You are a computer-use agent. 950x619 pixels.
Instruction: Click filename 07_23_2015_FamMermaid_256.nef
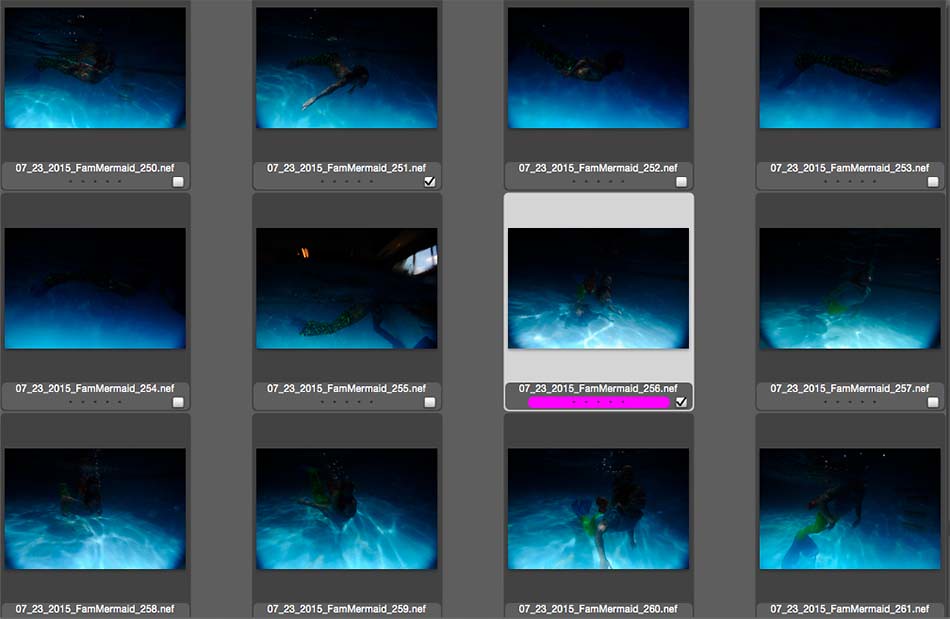click(x=598, y=388)
